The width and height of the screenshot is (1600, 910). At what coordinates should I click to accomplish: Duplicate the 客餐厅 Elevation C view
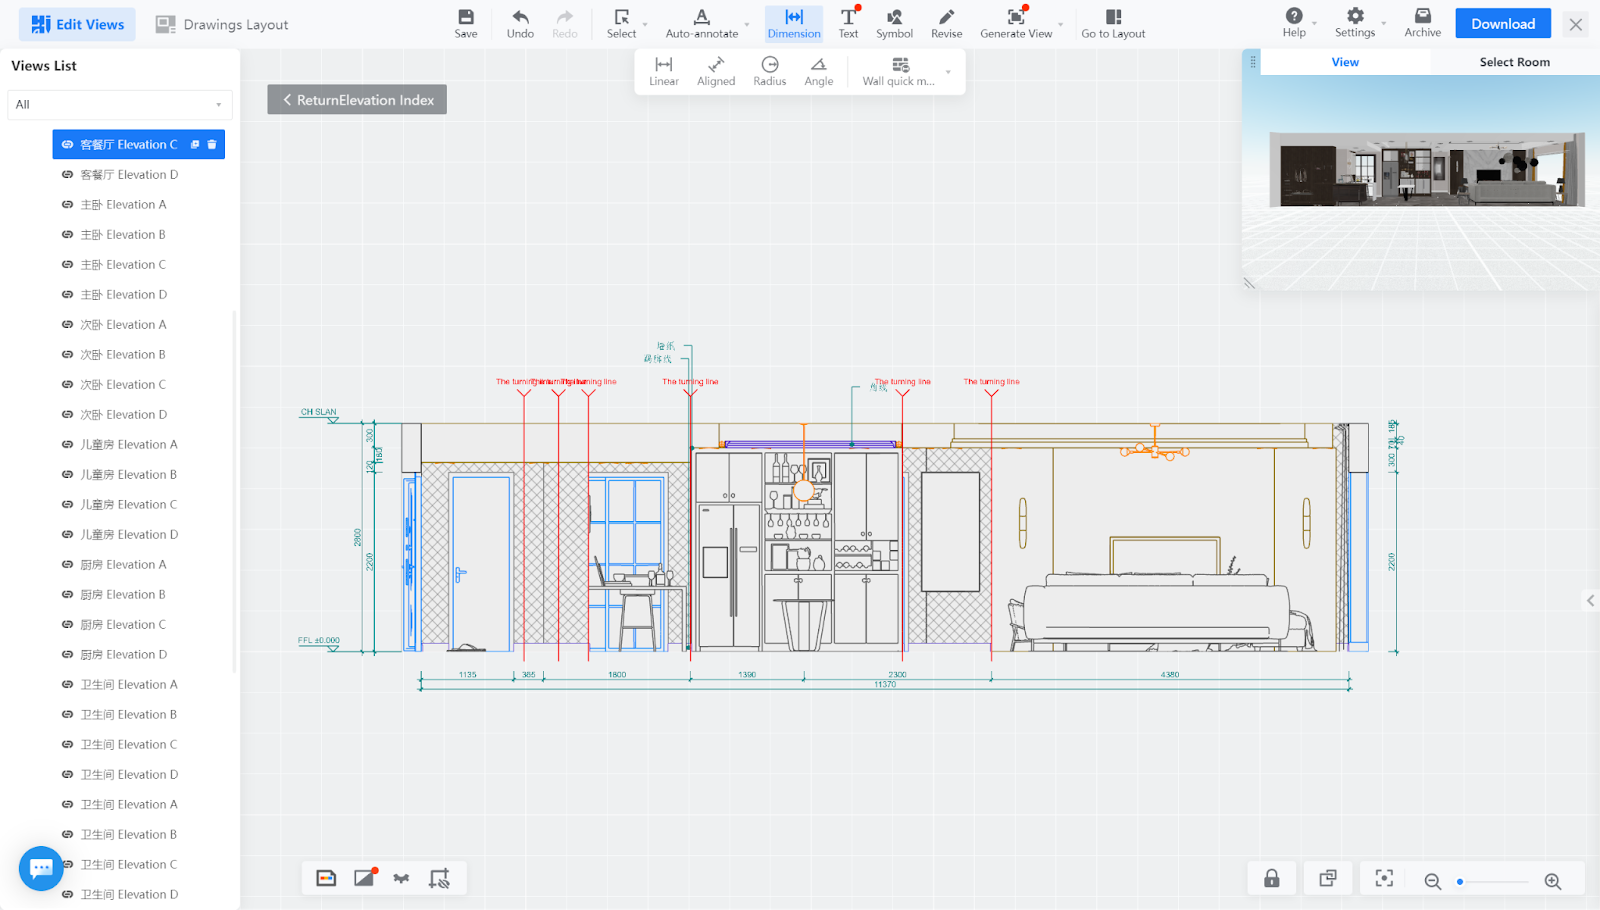[x=195, y=144]
